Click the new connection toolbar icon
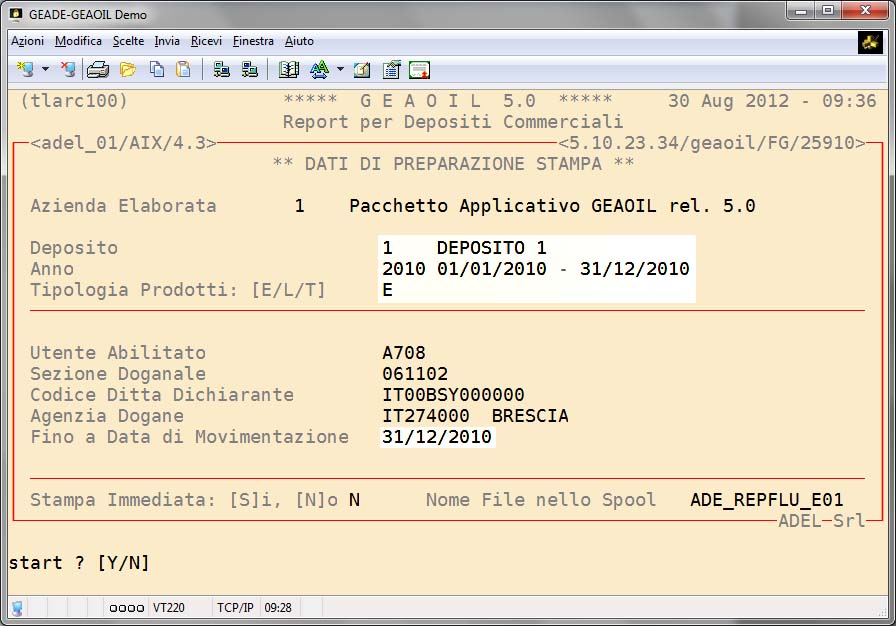Image resolution: width=896 pixels, height=626 pixels. 25,70
